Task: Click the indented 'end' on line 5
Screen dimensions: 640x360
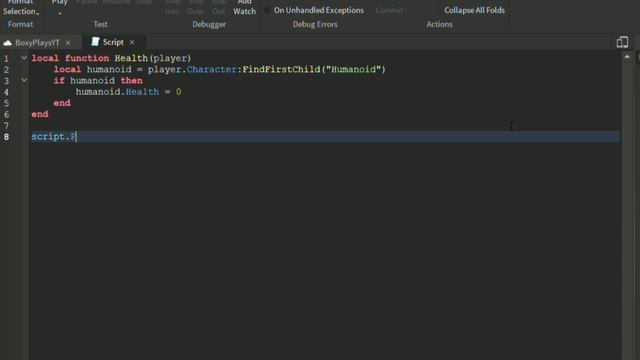Action: pyautogui.click(x=62, y=103)
